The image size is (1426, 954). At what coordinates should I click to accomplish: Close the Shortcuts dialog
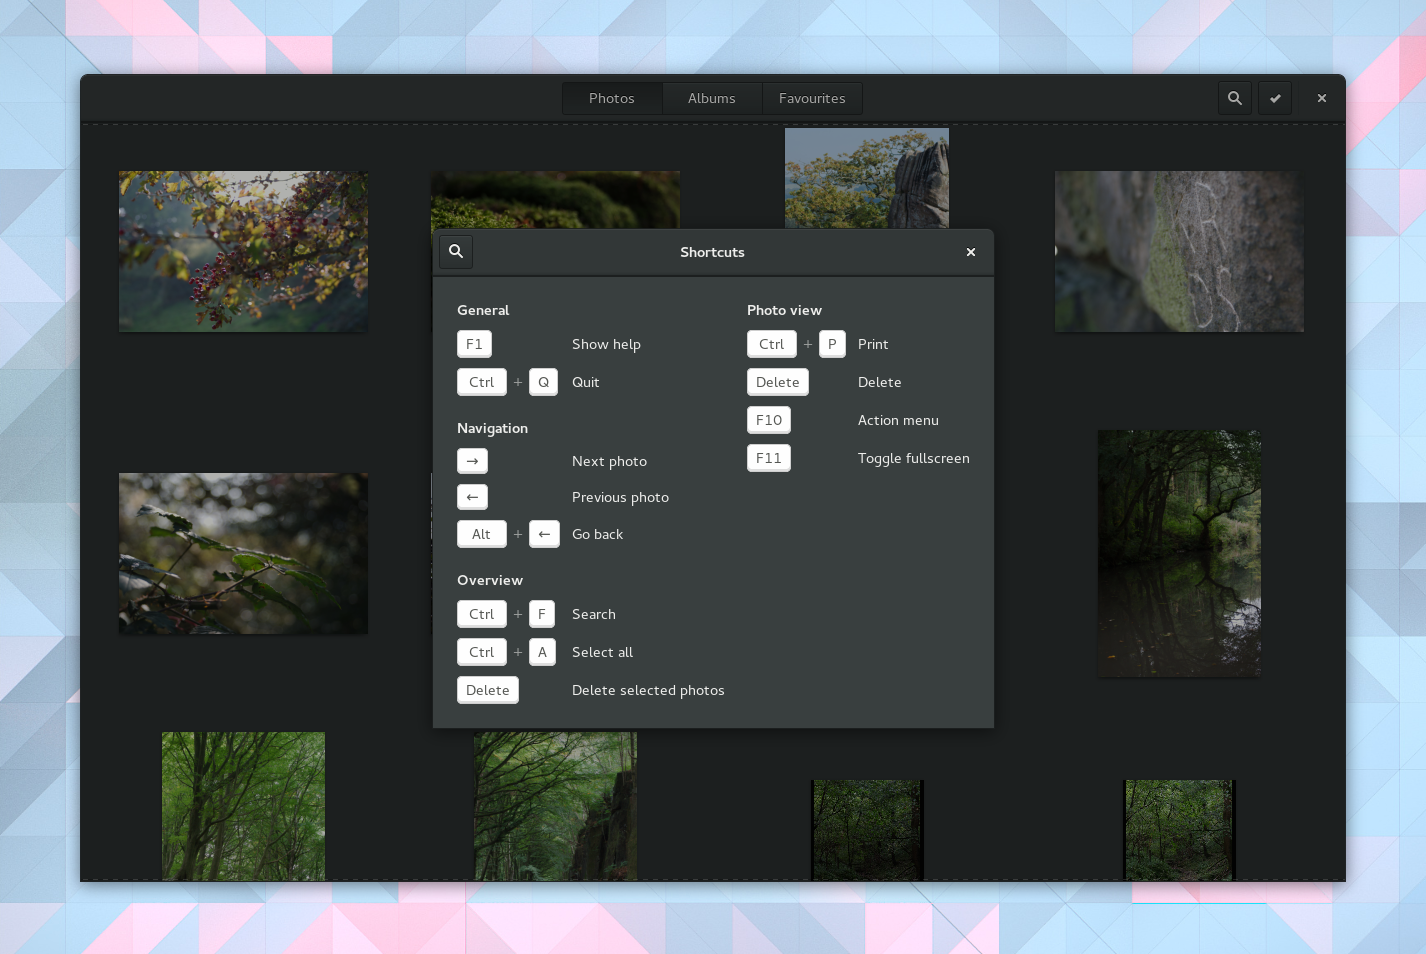click(x=970, y=252)
